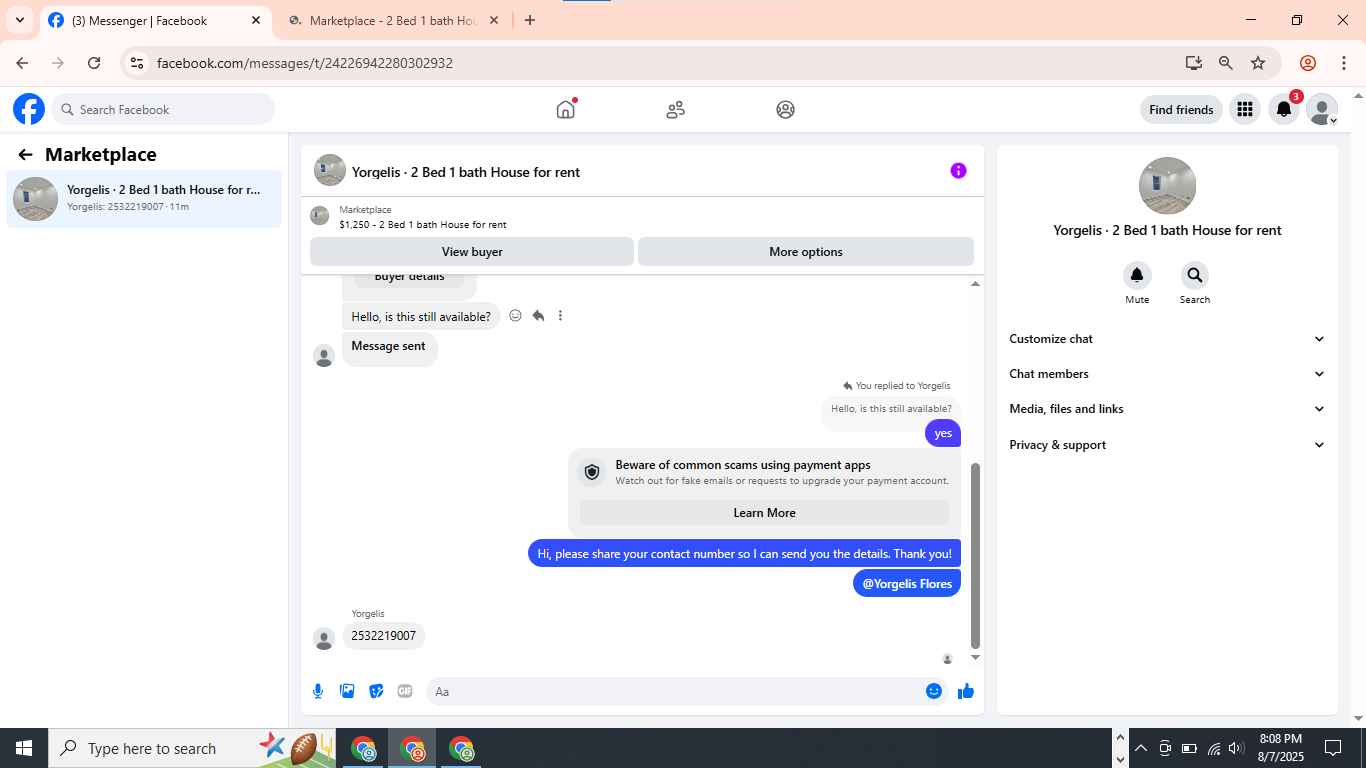This screenshot has width=1366, height=768.
Task: Select the Yorgelis conversation in list
Action: point(144,199)
